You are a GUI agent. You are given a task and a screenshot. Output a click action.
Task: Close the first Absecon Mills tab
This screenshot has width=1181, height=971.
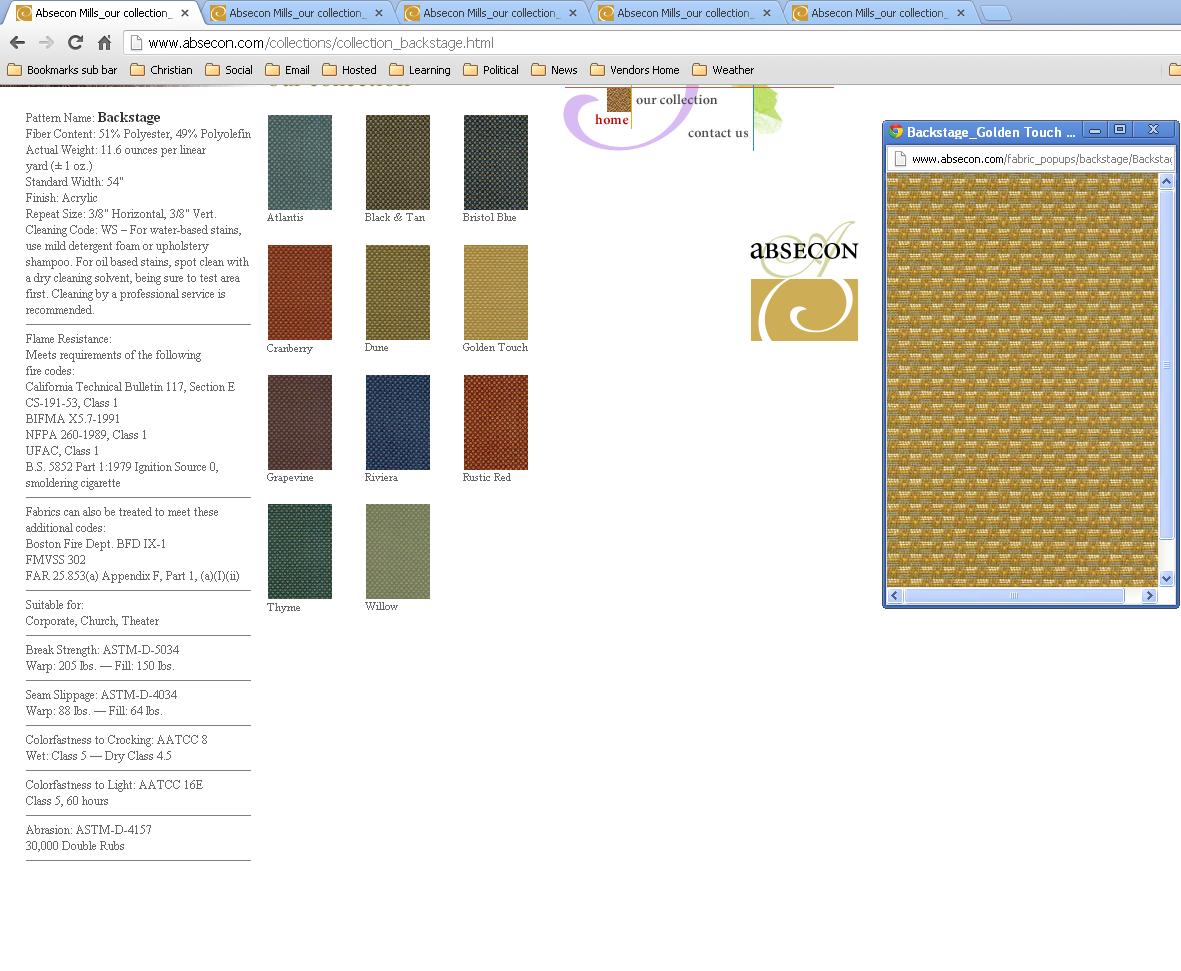(x=185, y=13)
